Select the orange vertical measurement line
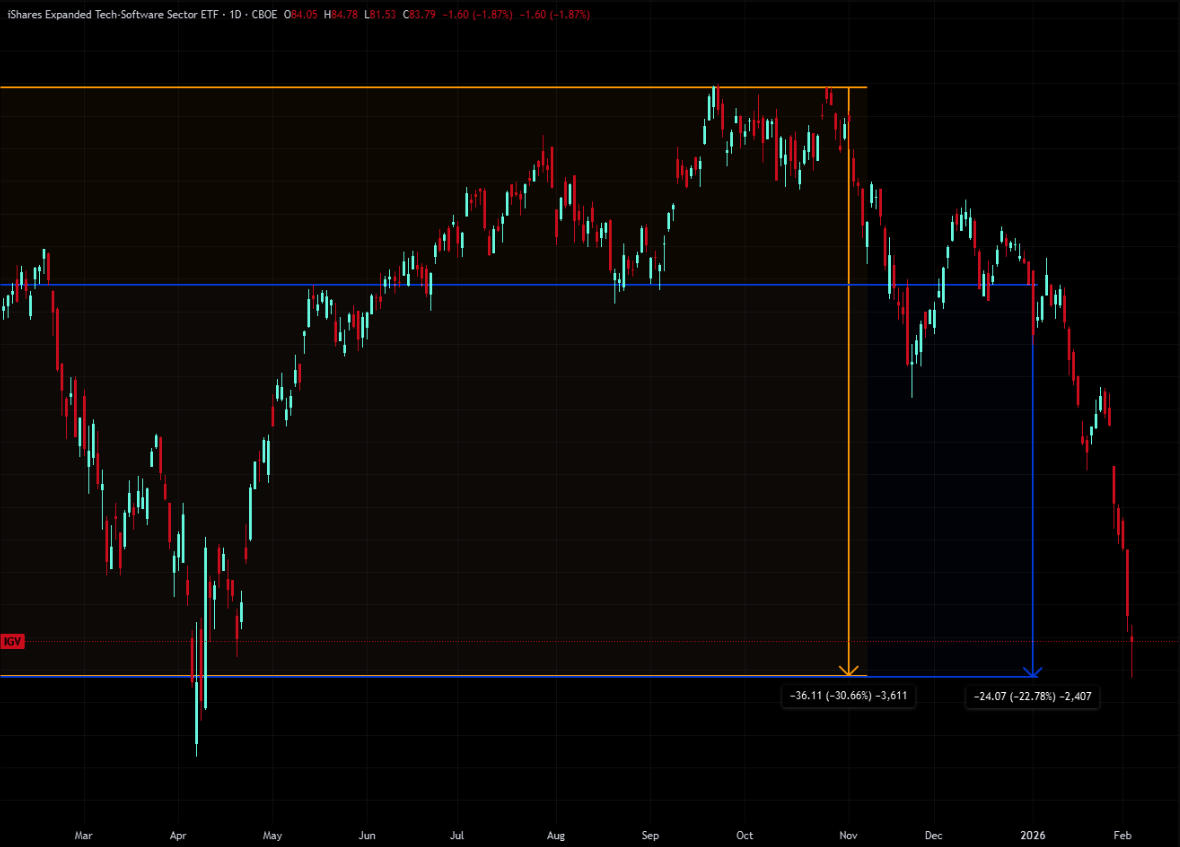 point(849,400)
